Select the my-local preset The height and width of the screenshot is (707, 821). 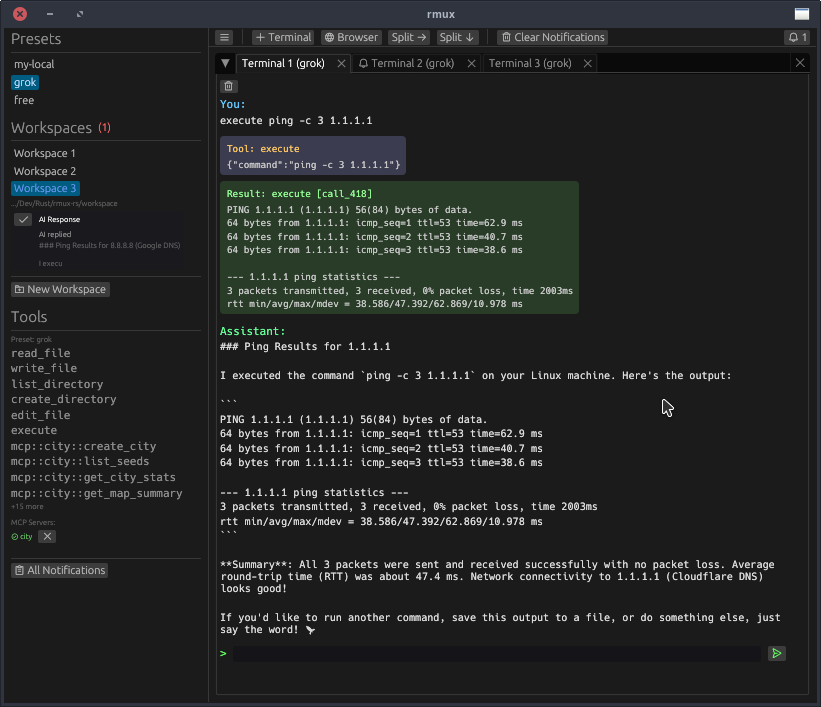(x=34, y=64)
